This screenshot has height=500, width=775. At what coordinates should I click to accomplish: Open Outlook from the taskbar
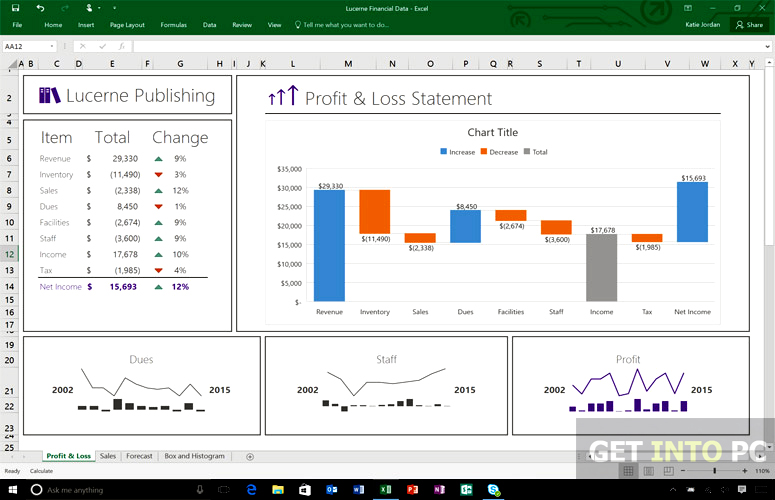coord(332,490)
